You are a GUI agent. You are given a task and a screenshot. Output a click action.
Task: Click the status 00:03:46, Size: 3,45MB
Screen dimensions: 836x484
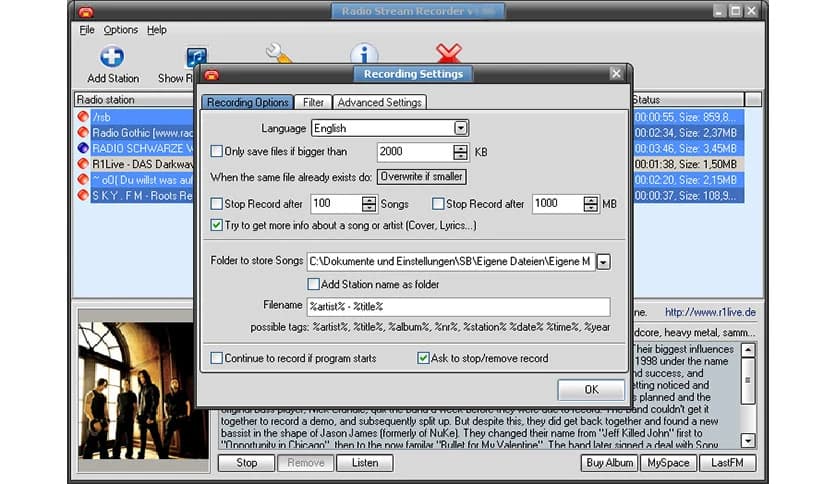click(x=686, y=148)
